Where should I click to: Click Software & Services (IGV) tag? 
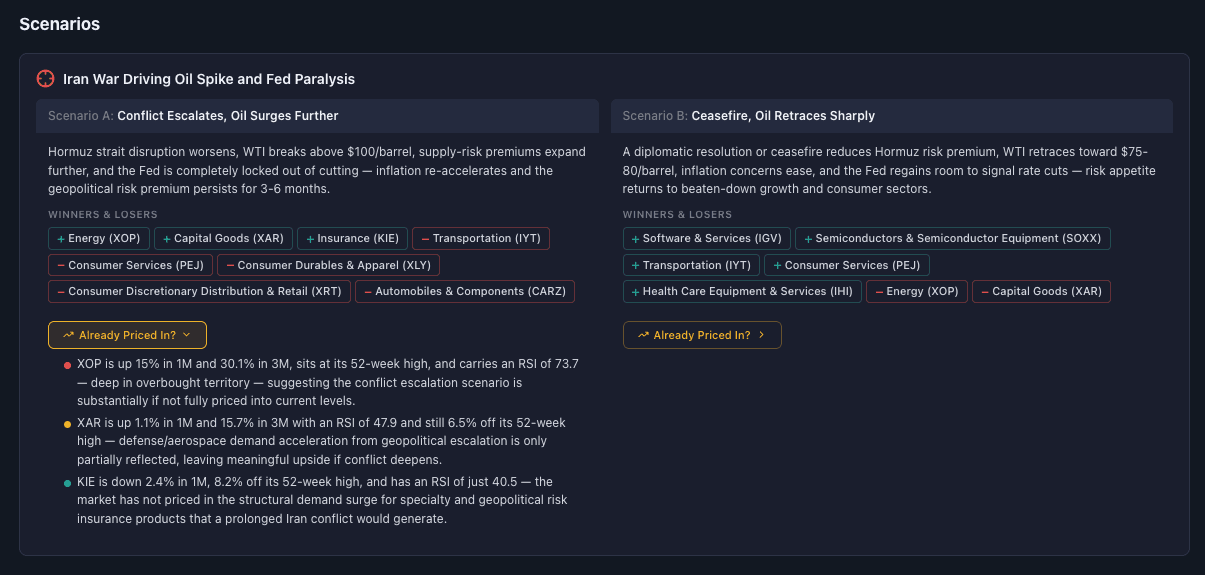[706, 239]
